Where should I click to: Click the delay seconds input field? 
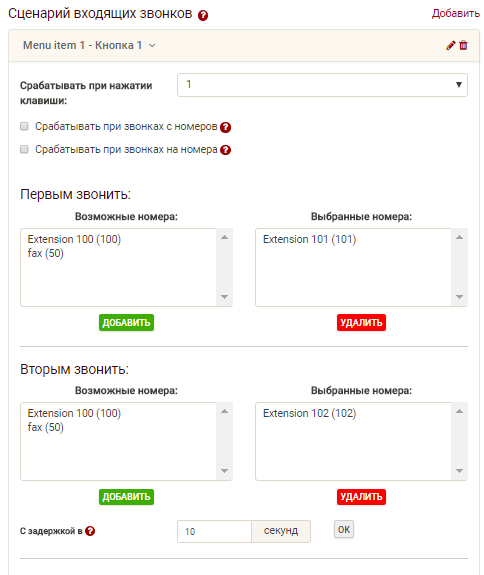[x=214, y=531]
